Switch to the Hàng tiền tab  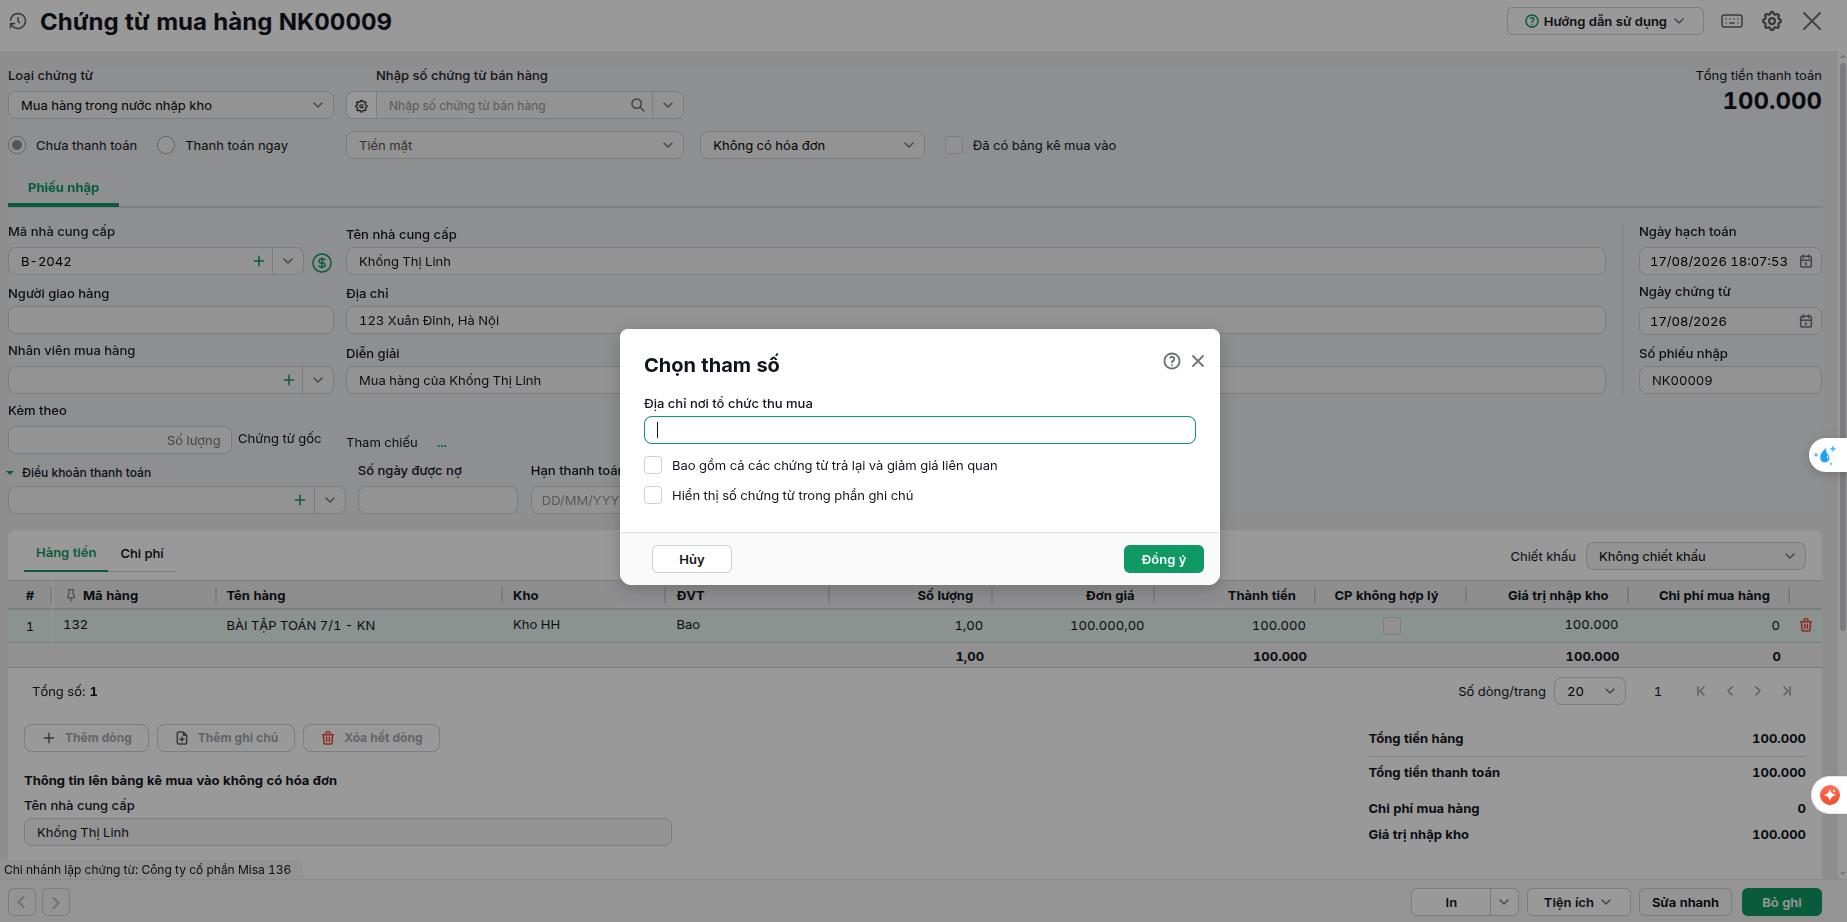tap(66, 553)
